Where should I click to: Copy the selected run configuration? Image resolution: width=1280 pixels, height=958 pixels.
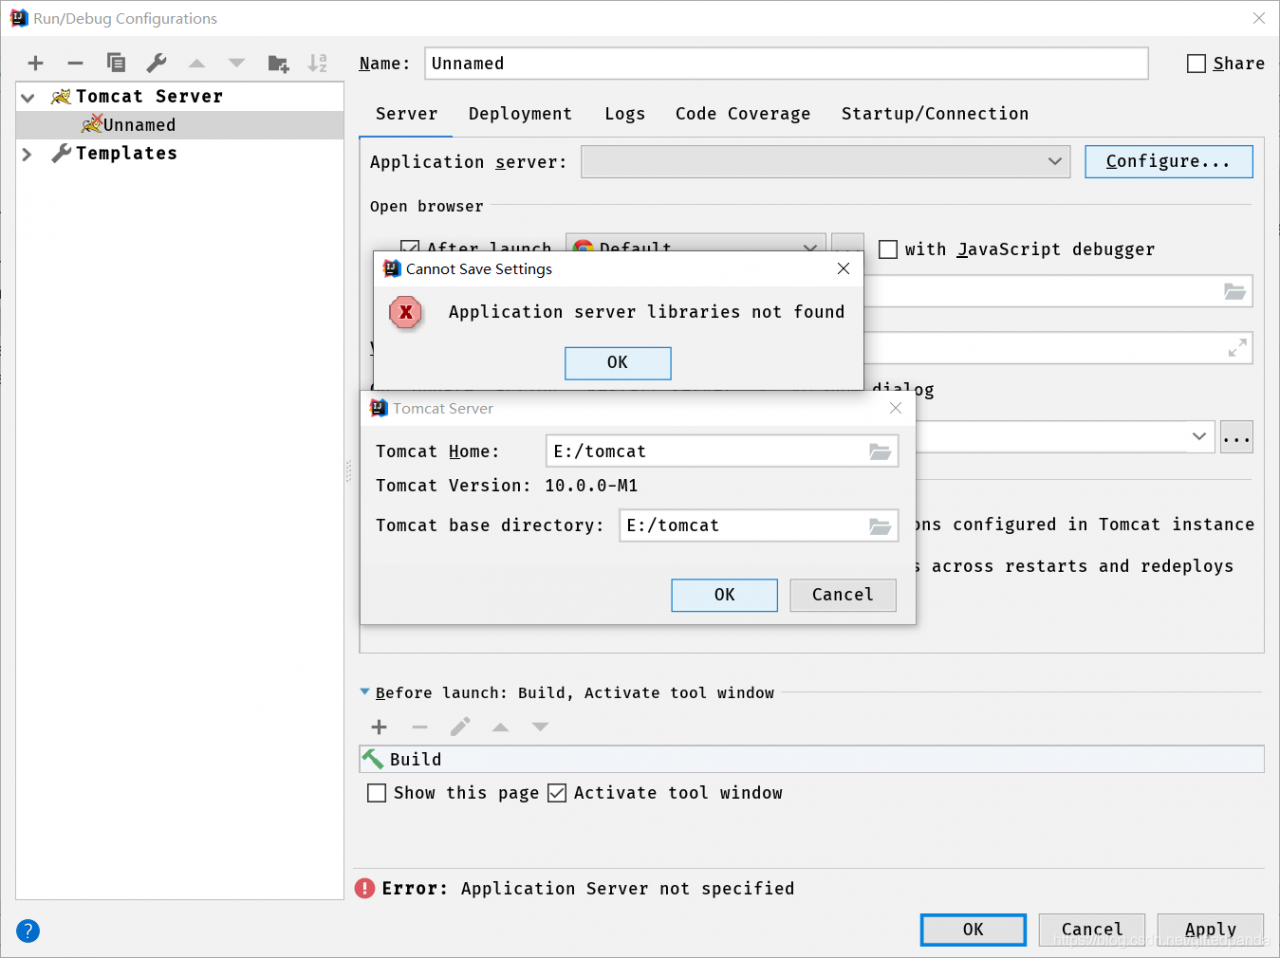pyautogui.click(x=116, y=63)
